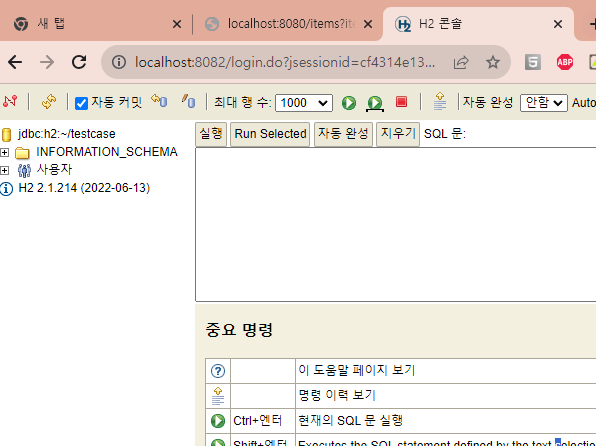
Task: Click the 중요 명령 heading
Action: (239, 330)
